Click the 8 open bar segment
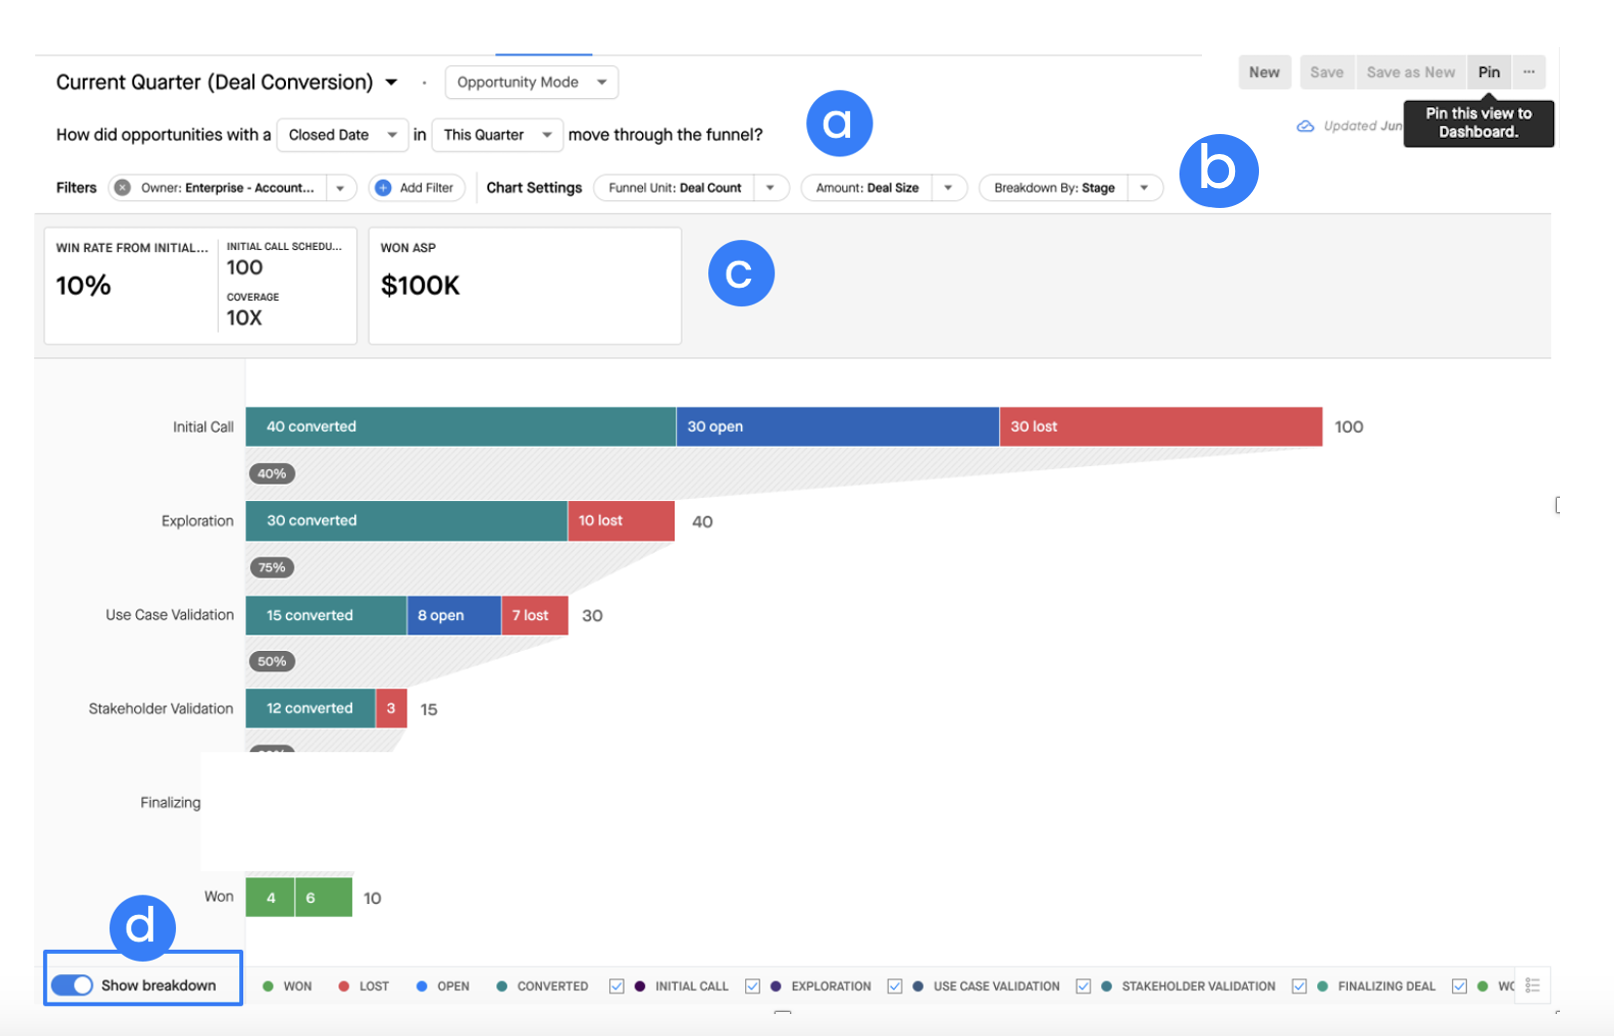This screenshot has height=1036, width=1614. click(454, 615)
